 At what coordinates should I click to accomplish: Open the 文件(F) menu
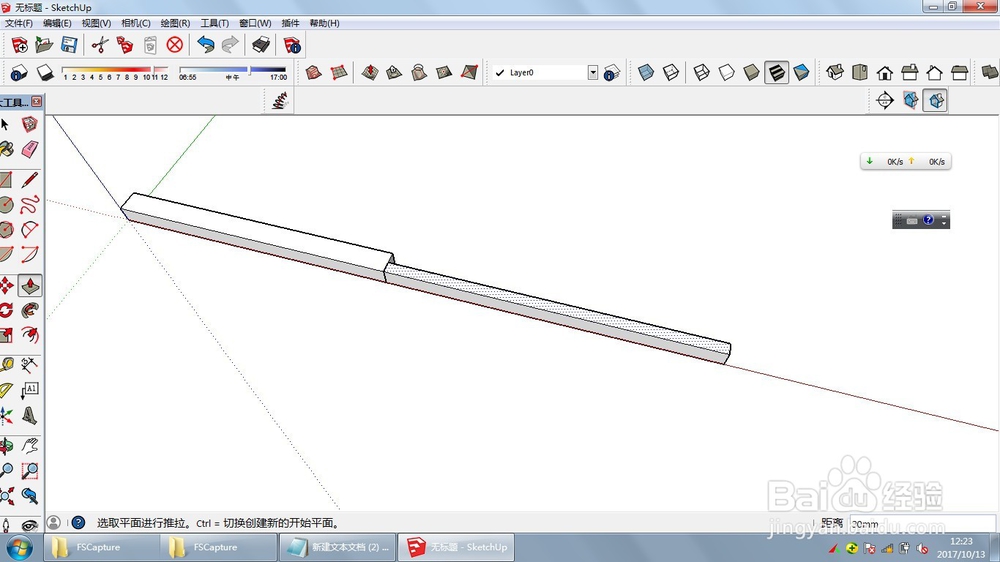(x=18, y=23)
